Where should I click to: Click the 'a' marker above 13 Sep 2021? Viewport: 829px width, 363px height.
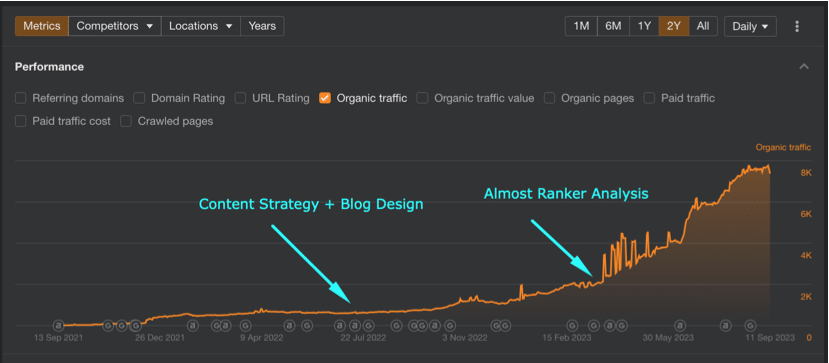pos(59,325)
